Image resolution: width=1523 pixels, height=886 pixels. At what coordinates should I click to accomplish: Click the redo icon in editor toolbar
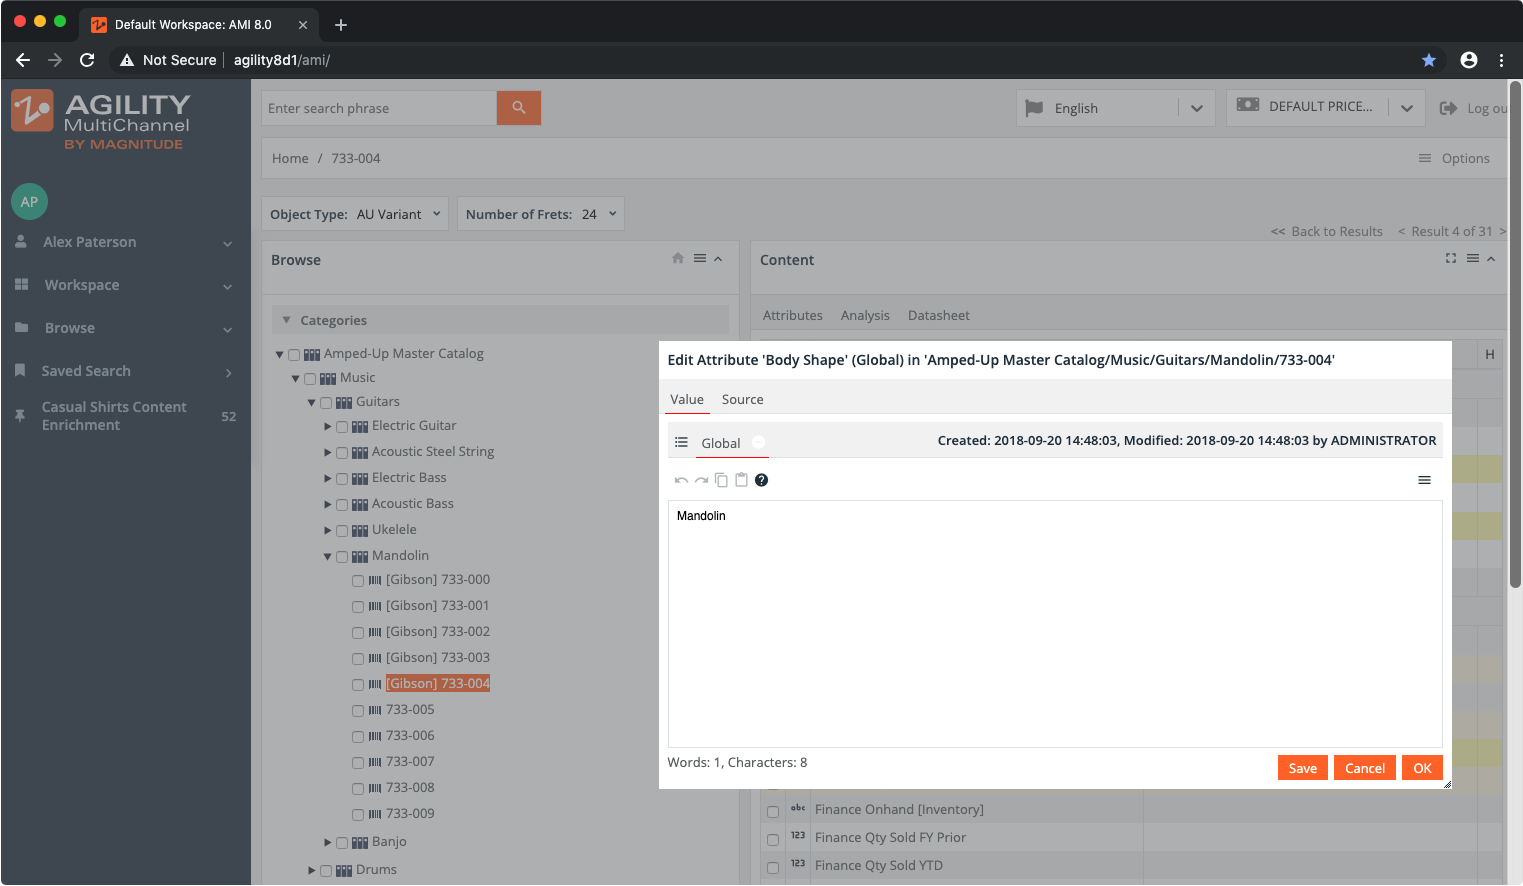coord(701,481)
